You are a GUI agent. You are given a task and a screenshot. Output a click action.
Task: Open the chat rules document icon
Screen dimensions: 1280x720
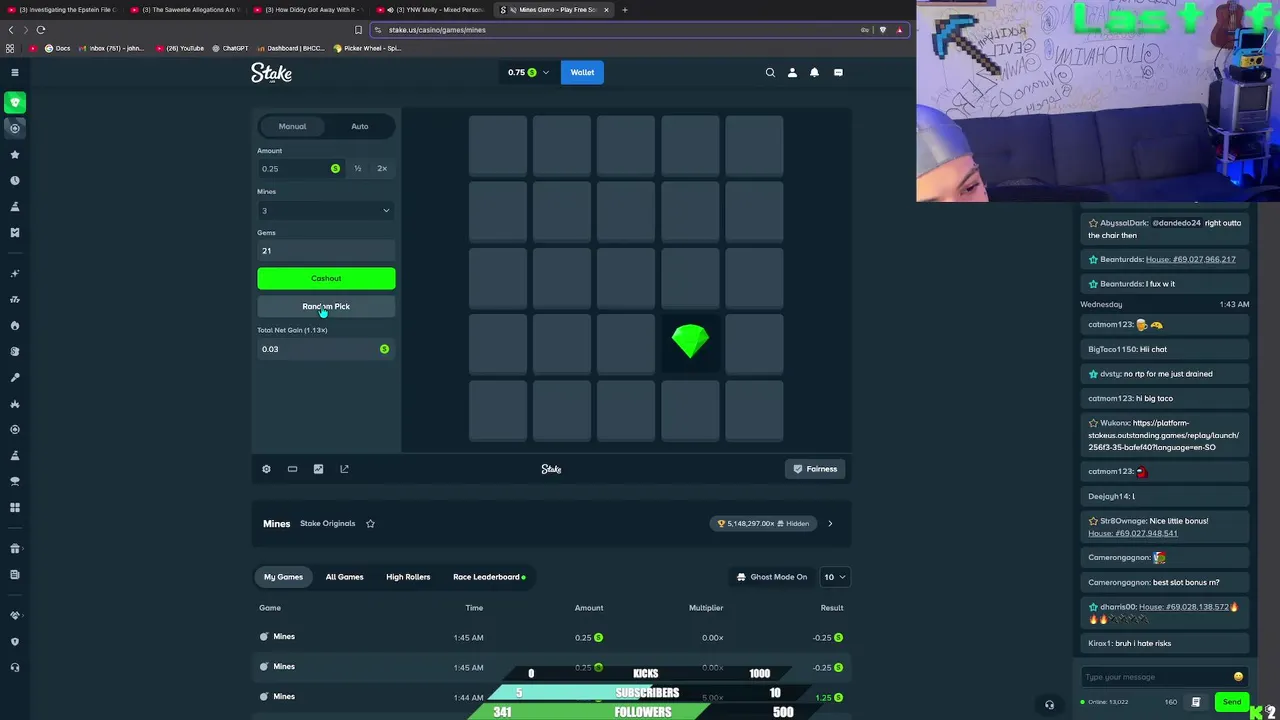pyautogui.click(x=1196, y=702)
